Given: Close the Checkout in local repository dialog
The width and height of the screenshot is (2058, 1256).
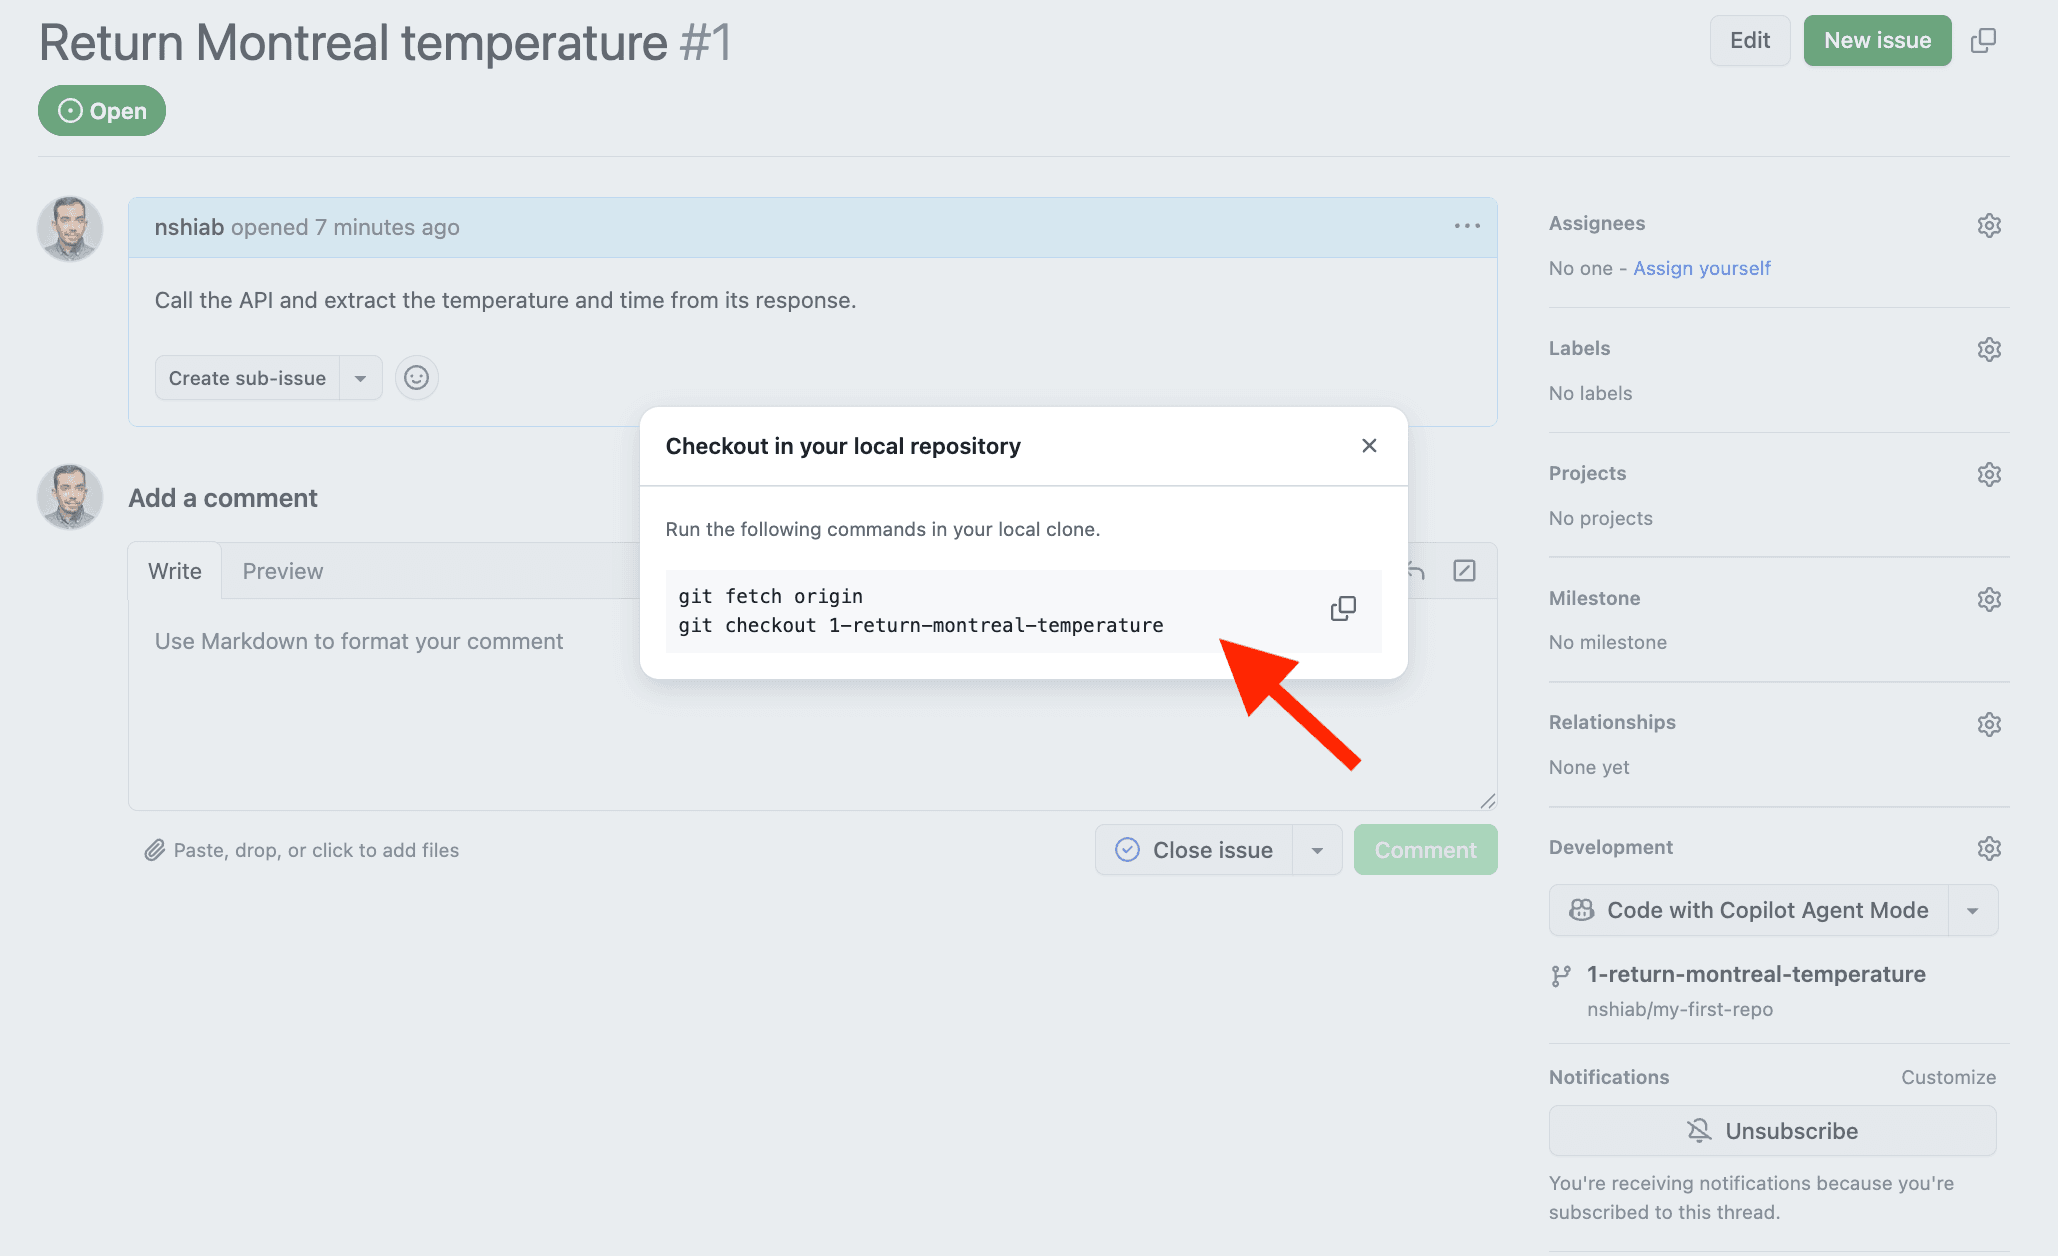Looking at the screenshot, I should click(1369, 446).
